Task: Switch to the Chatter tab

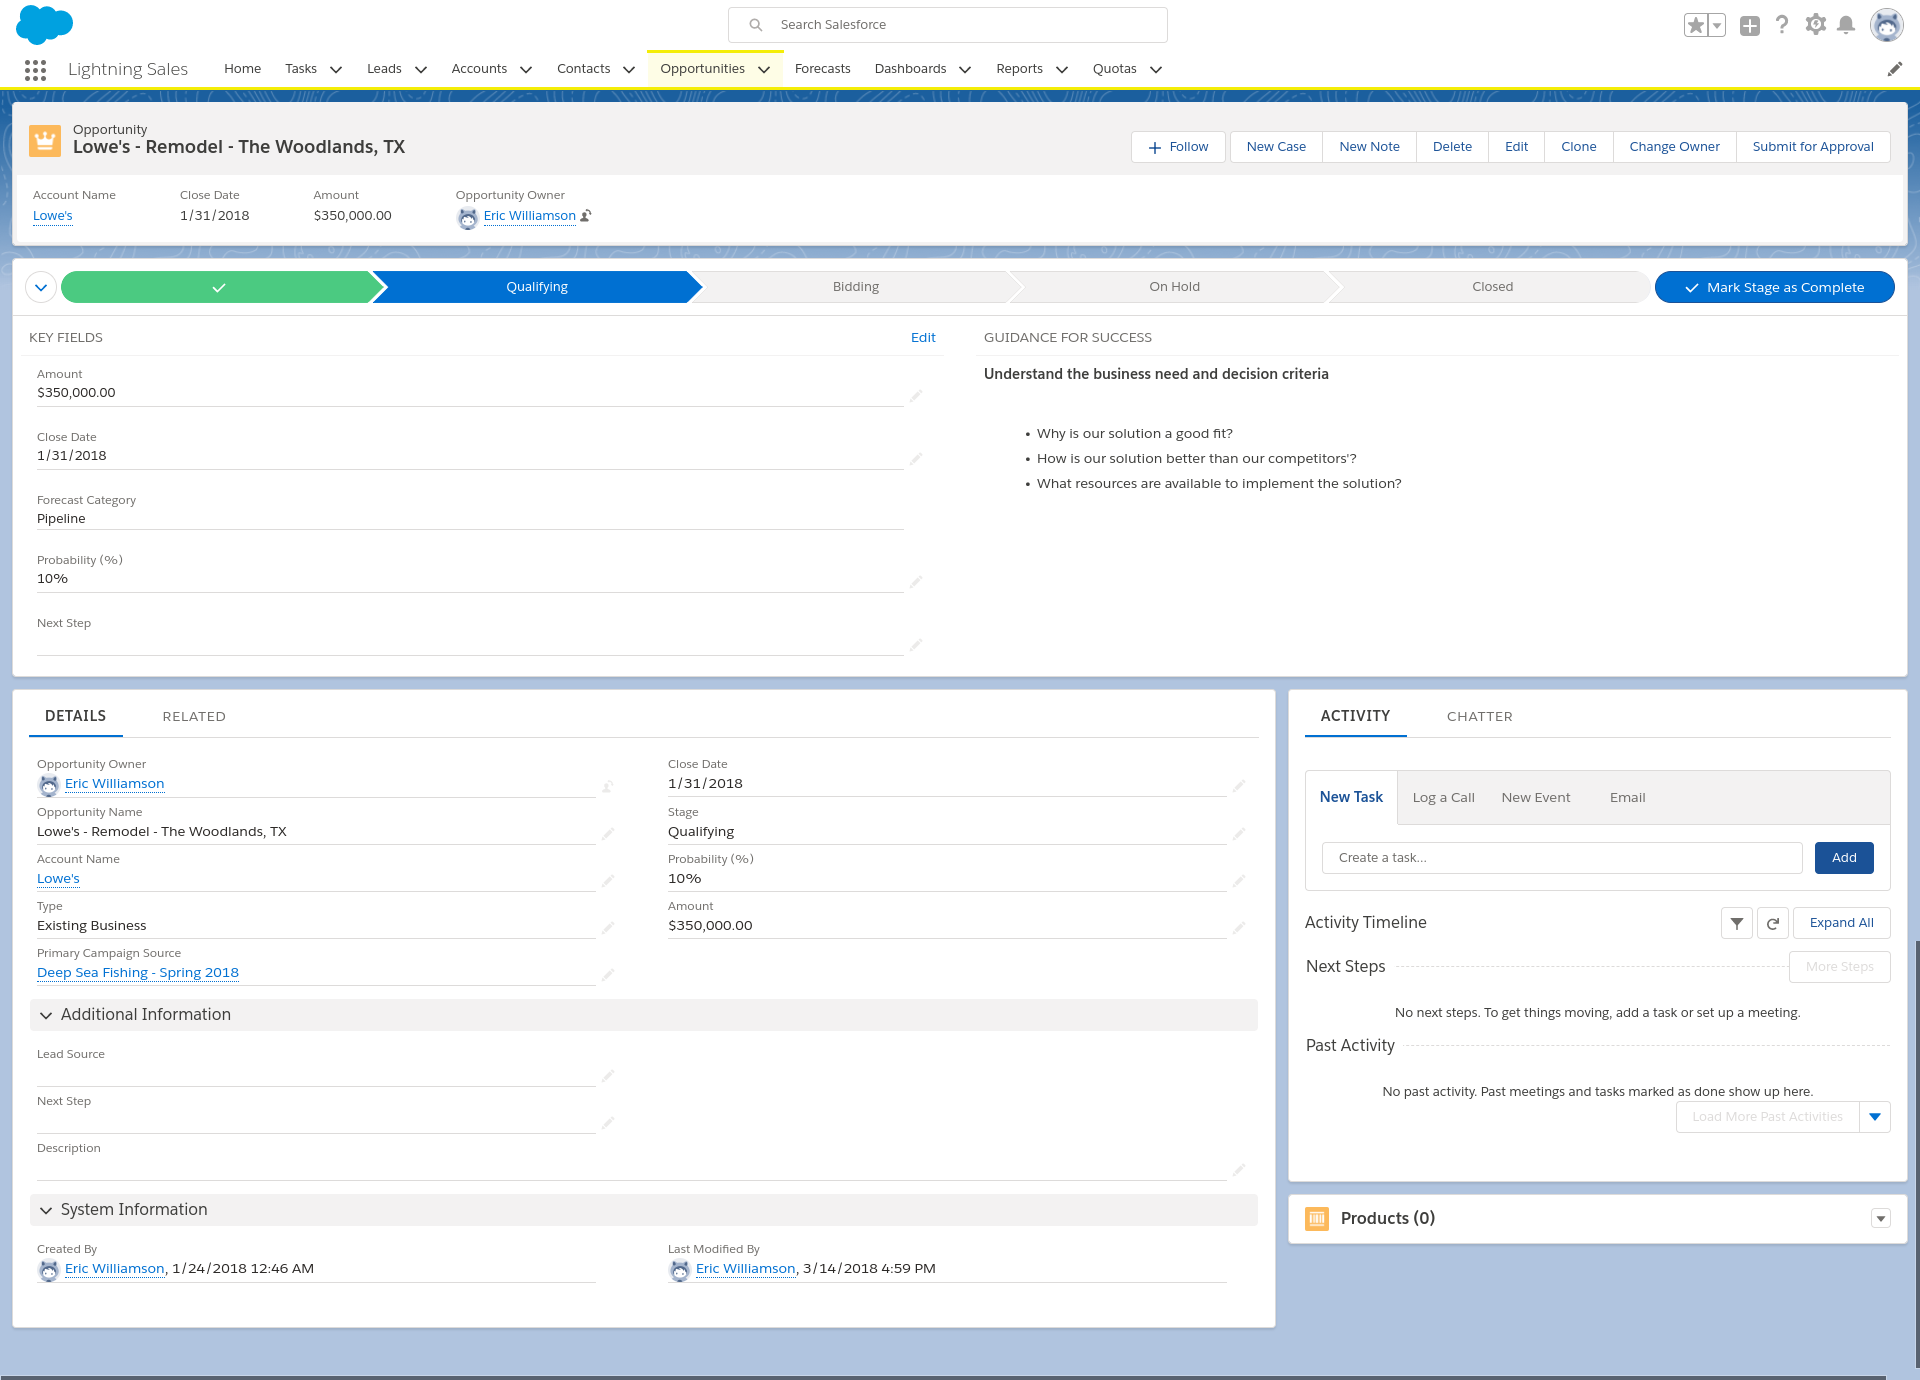Action: pos(1480,717)
